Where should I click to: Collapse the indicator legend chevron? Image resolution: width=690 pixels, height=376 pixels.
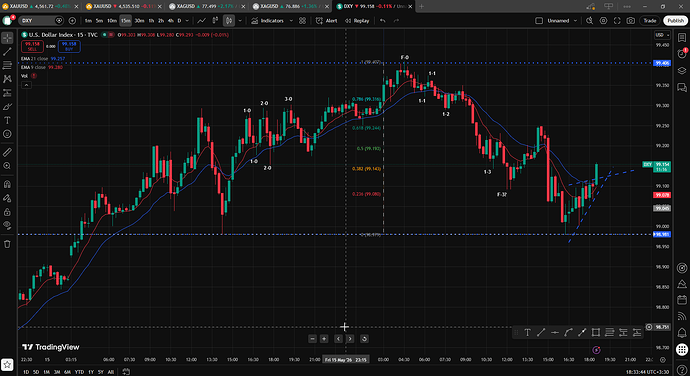(26, 85)
